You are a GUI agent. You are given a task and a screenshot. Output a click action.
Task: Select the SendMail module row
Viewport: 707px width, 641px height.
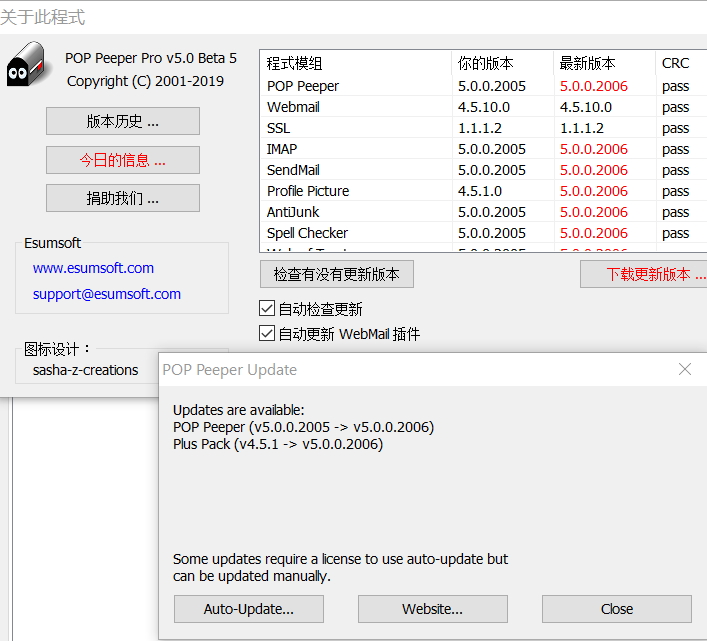(x=483, y=170)
